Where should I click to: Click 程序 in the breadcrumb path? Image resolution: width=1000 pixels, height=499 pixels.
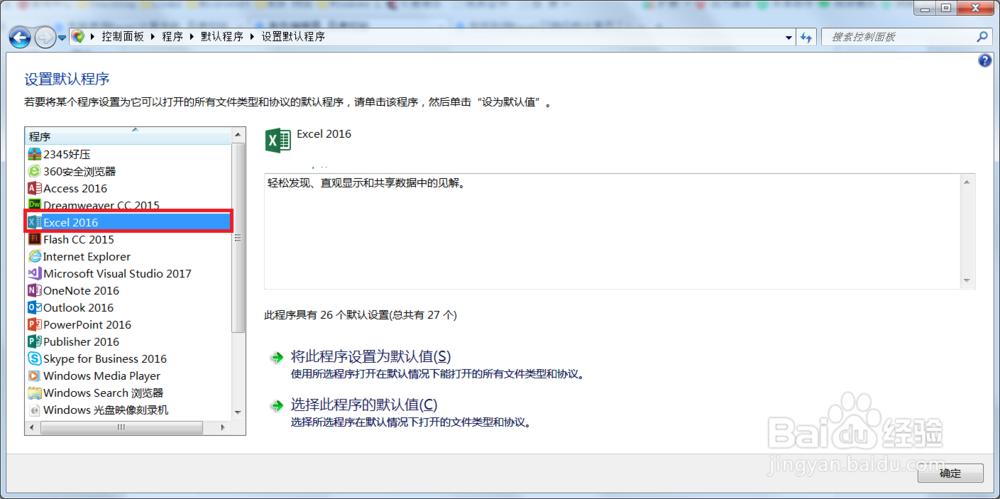172,37
